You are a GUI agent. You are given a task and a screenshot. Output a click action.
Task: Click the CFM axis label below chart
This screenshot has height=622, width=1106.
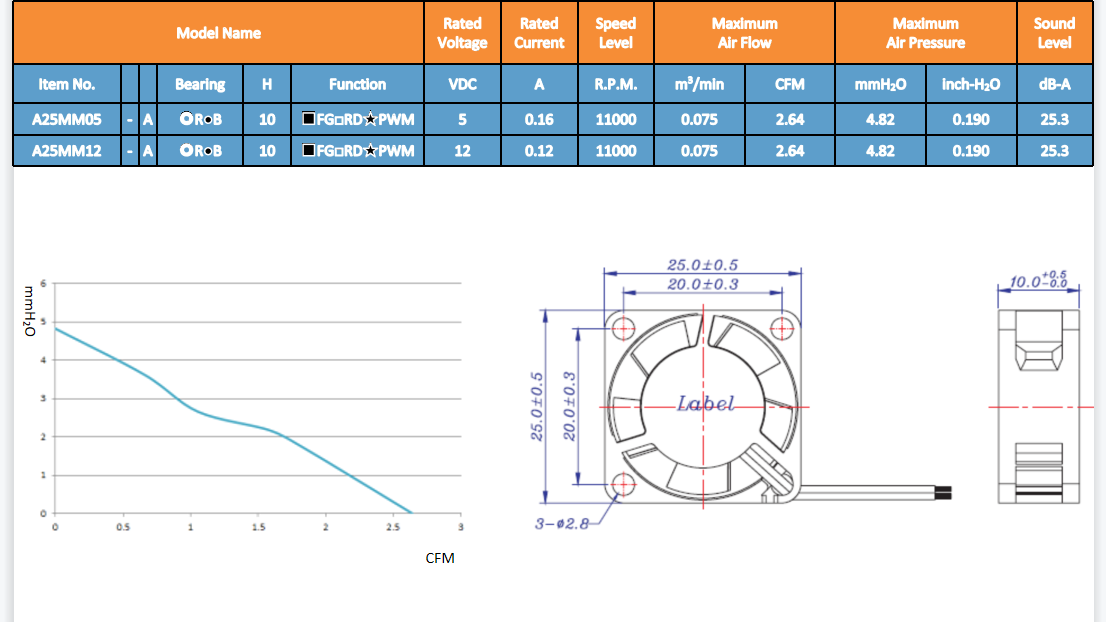click(x=440, y=558)
